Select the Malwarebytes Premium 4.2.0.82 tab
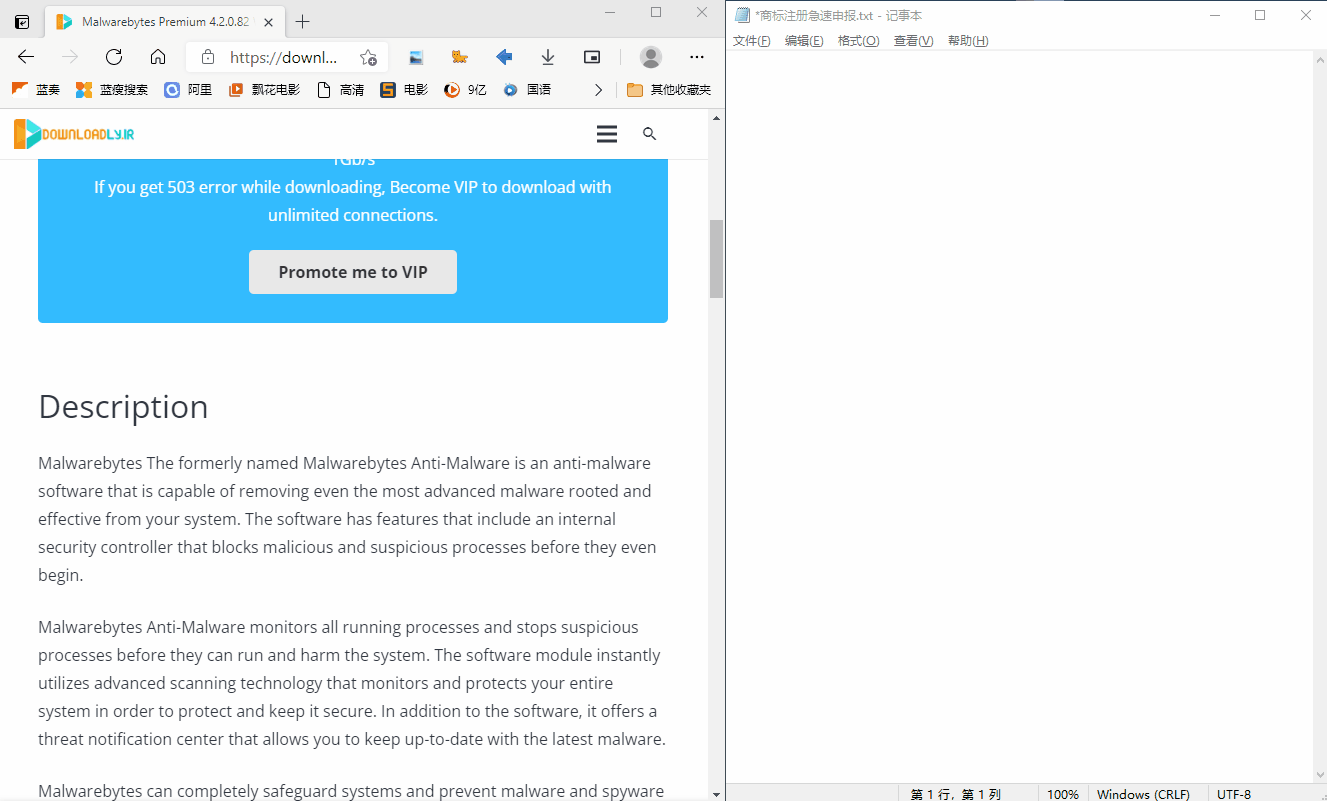 165,21
